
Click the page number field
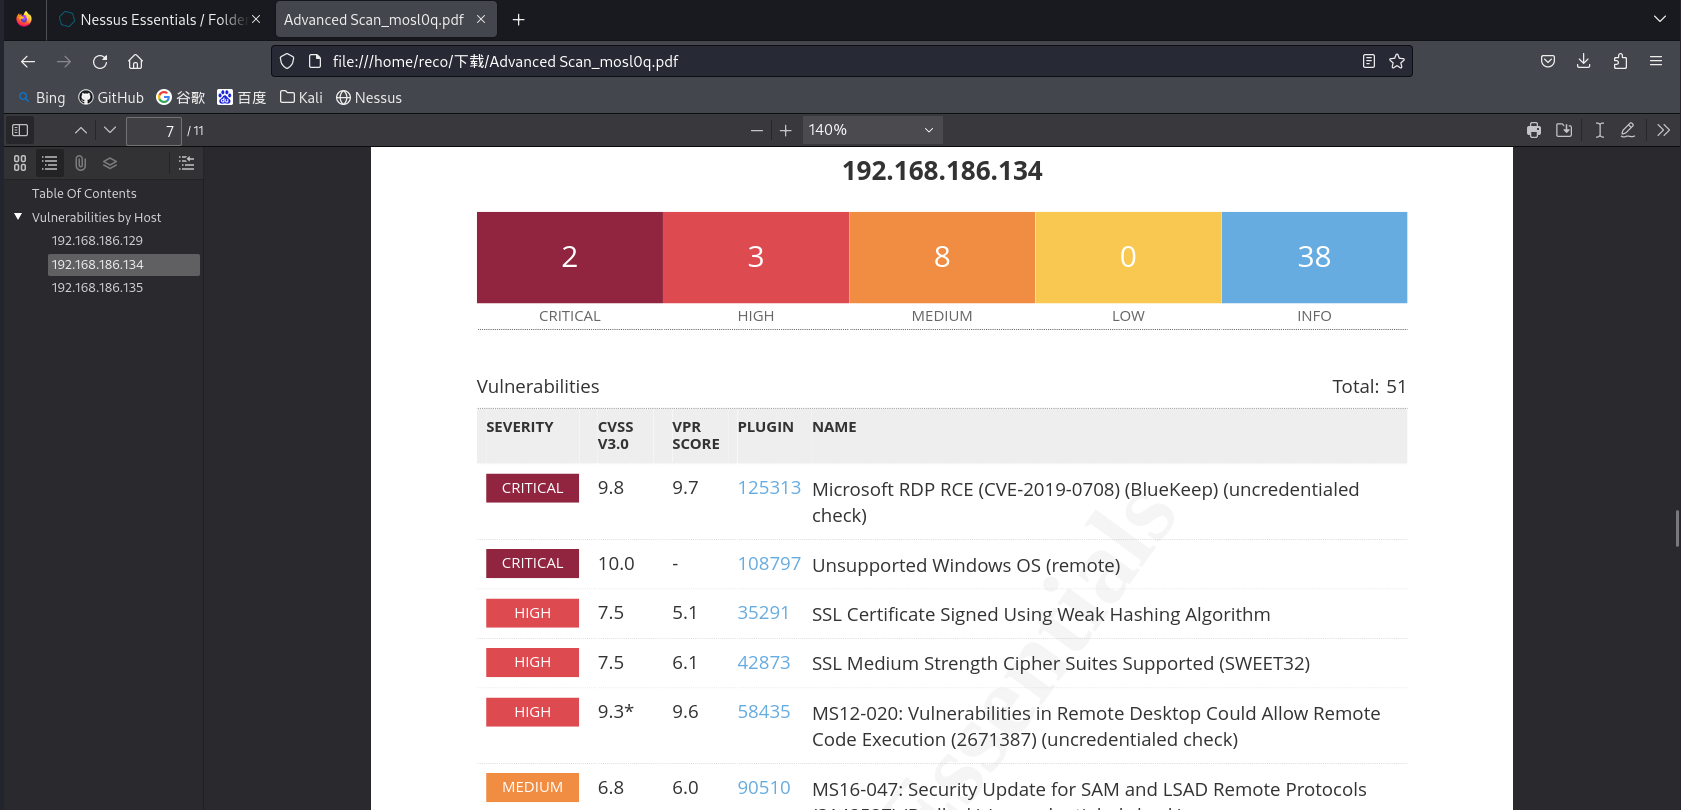tap(154, 130)
